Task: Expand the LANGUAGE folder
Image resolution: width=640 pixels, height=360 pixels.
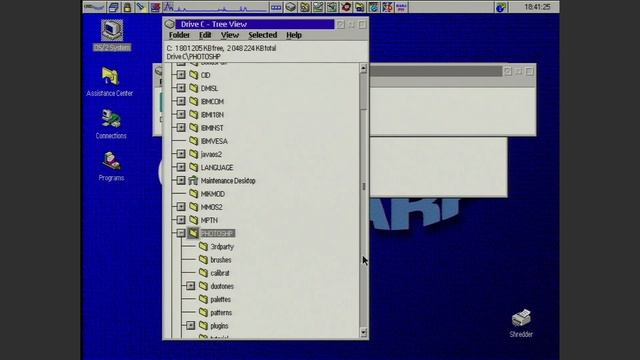Action: click(181, 167)
